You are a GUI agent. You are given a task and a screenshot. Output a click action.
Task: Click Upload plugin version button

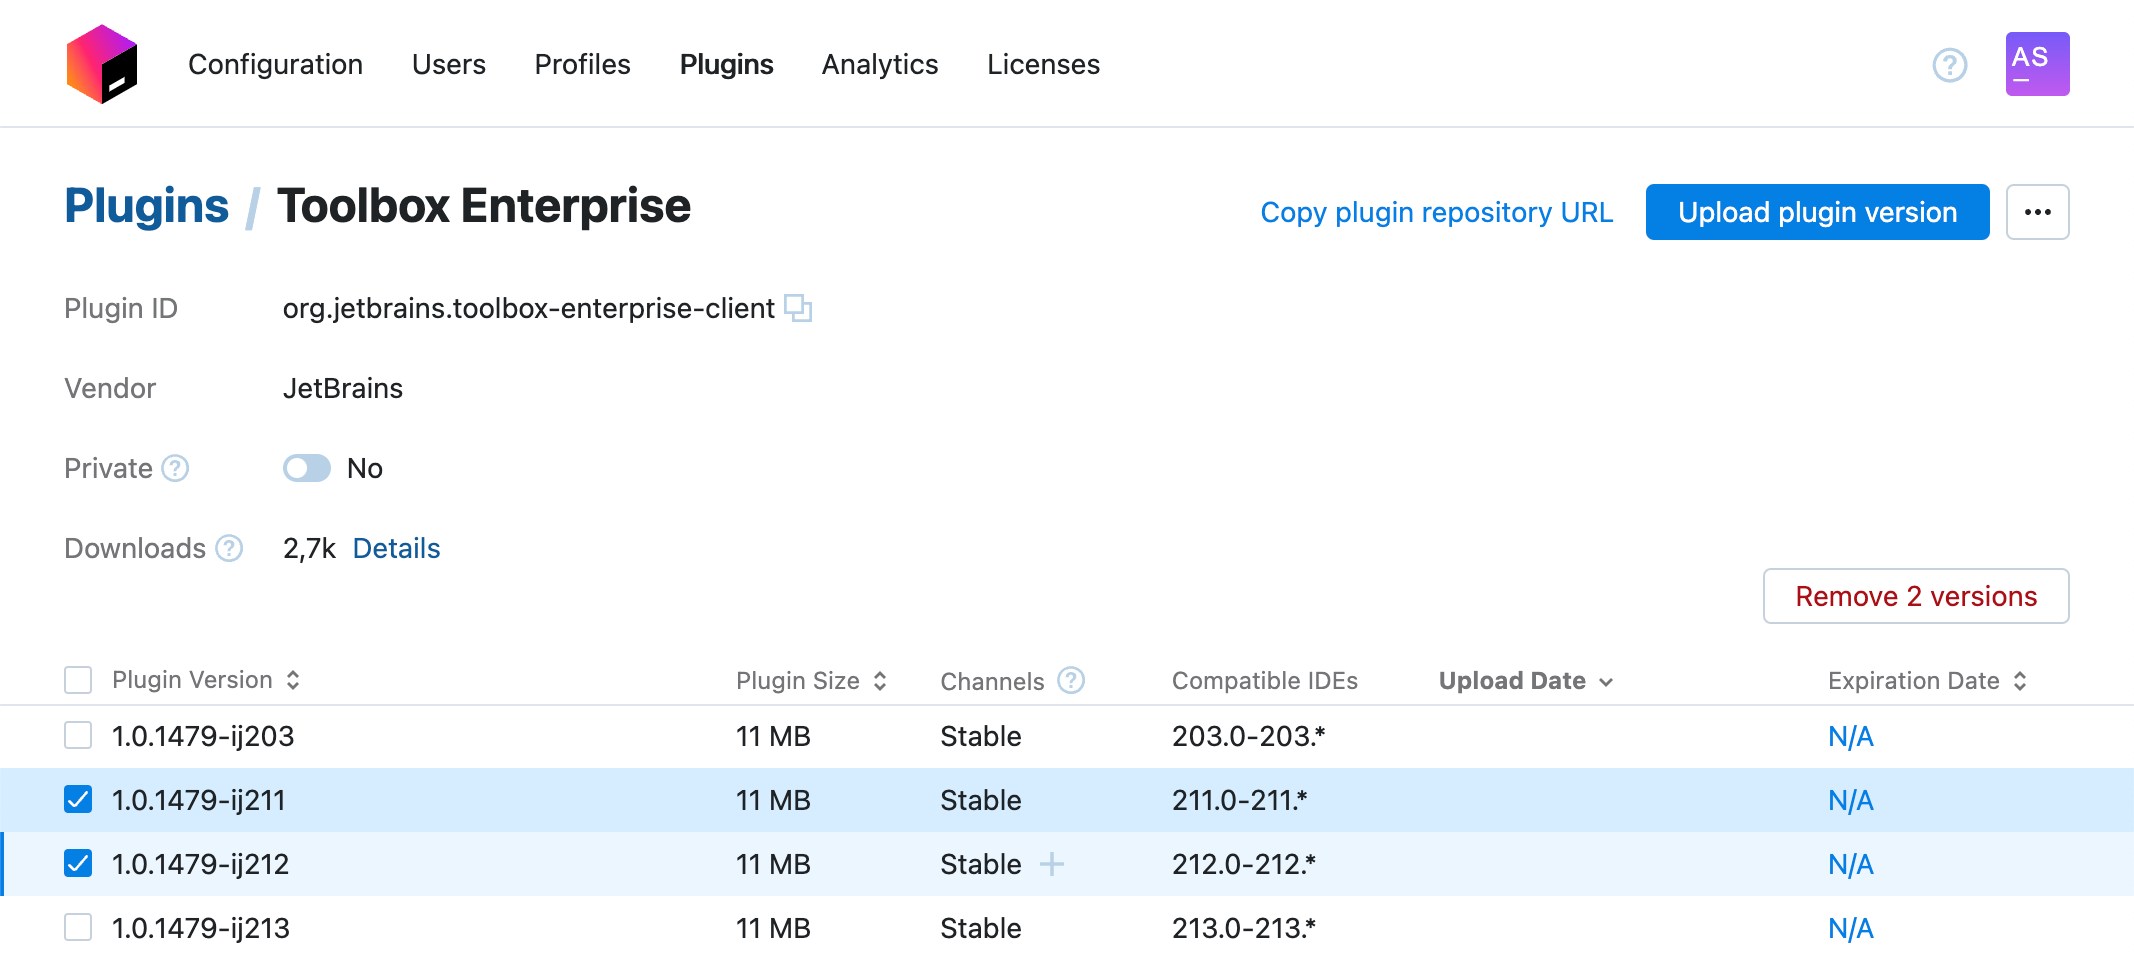point(1817,212)
